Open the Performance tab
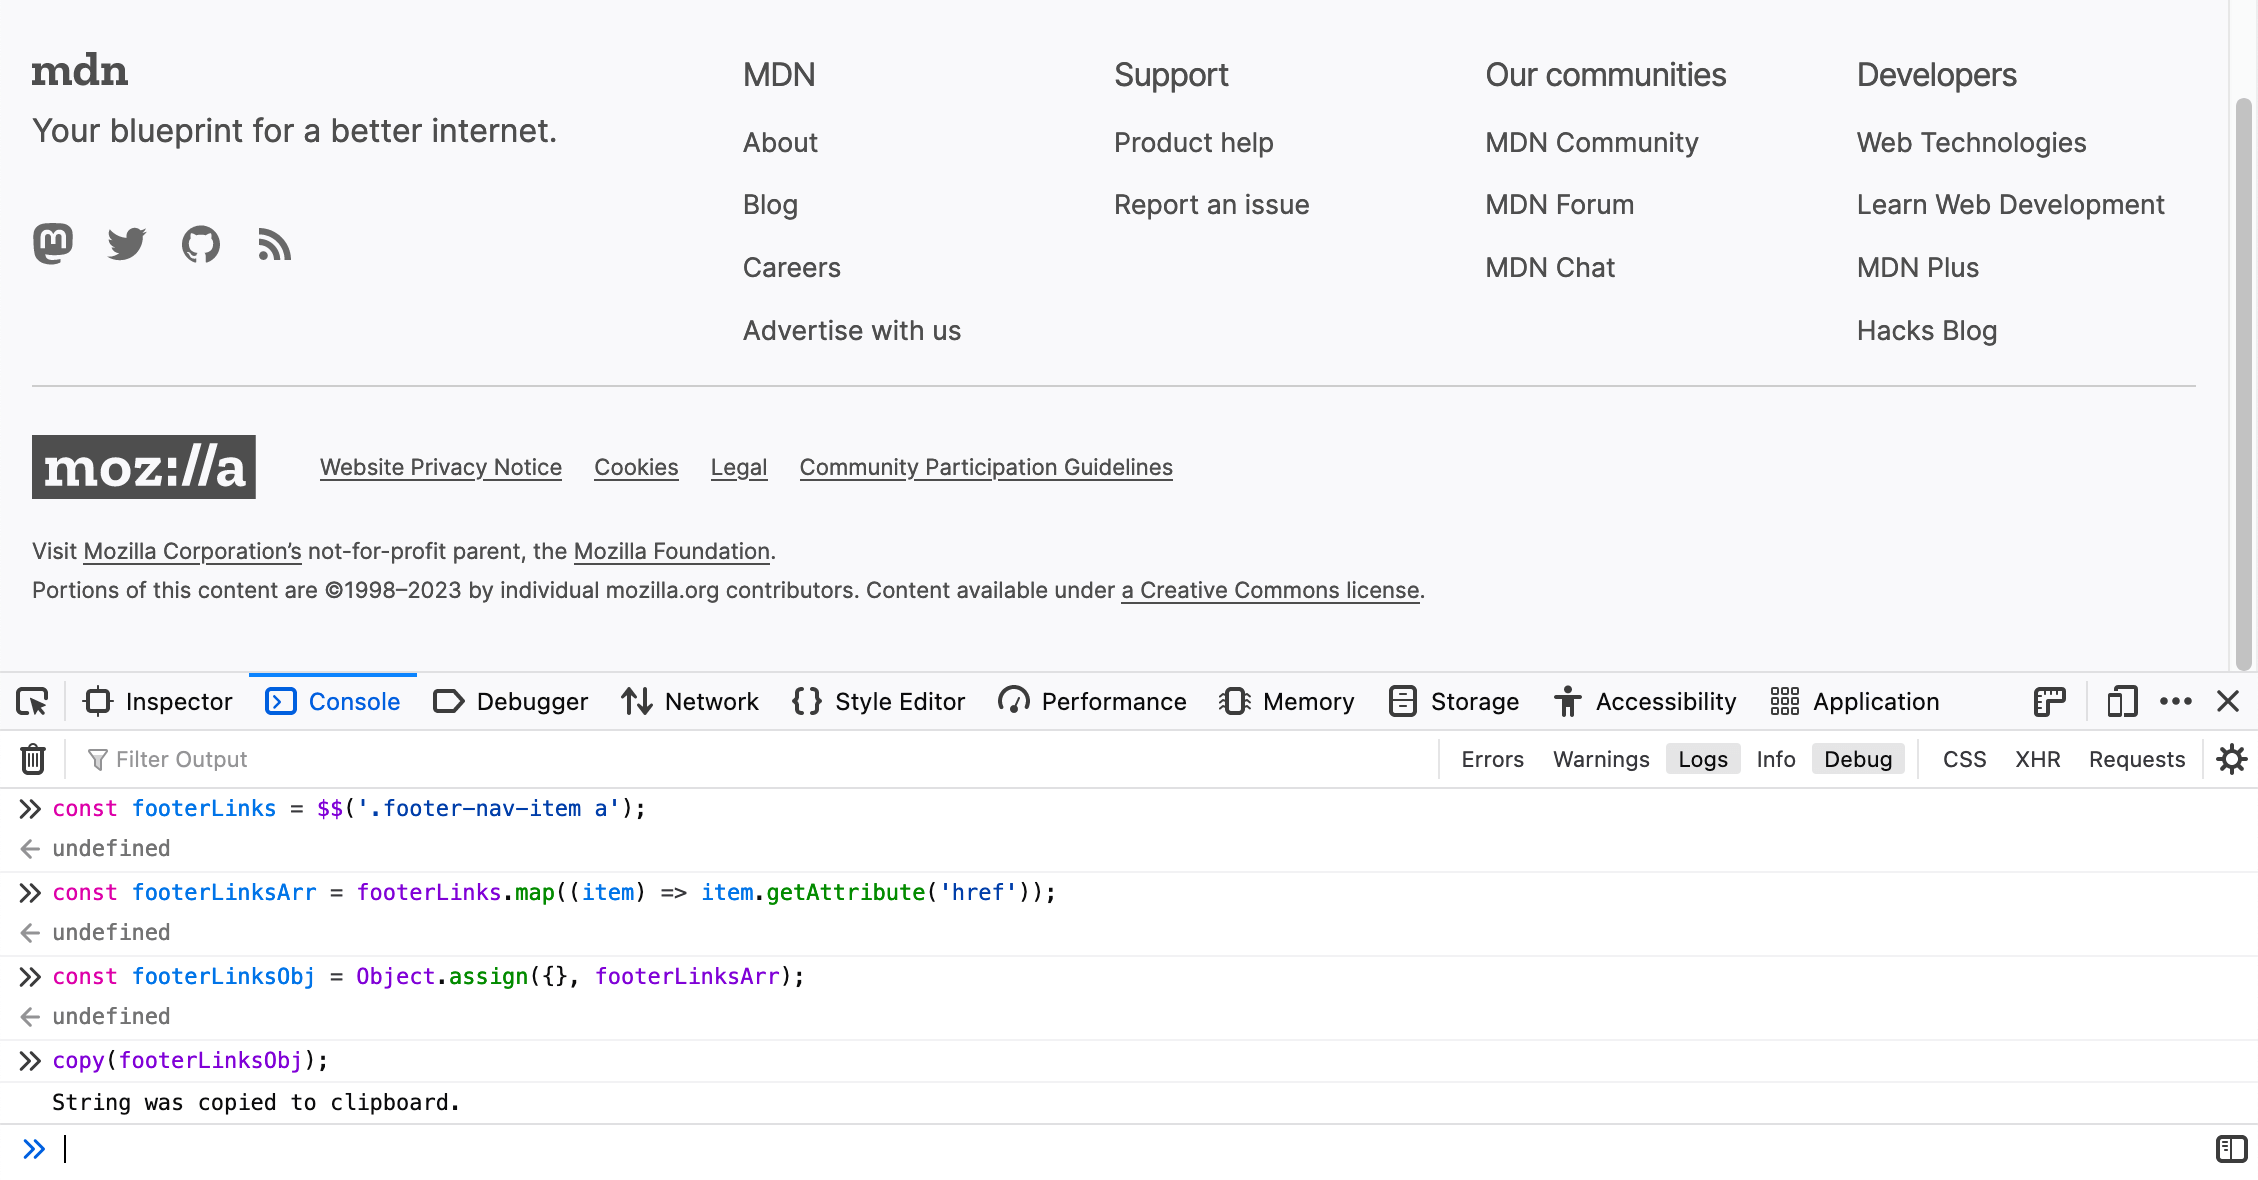Screen dimensions: 2258x1180 pos(1092,702)
